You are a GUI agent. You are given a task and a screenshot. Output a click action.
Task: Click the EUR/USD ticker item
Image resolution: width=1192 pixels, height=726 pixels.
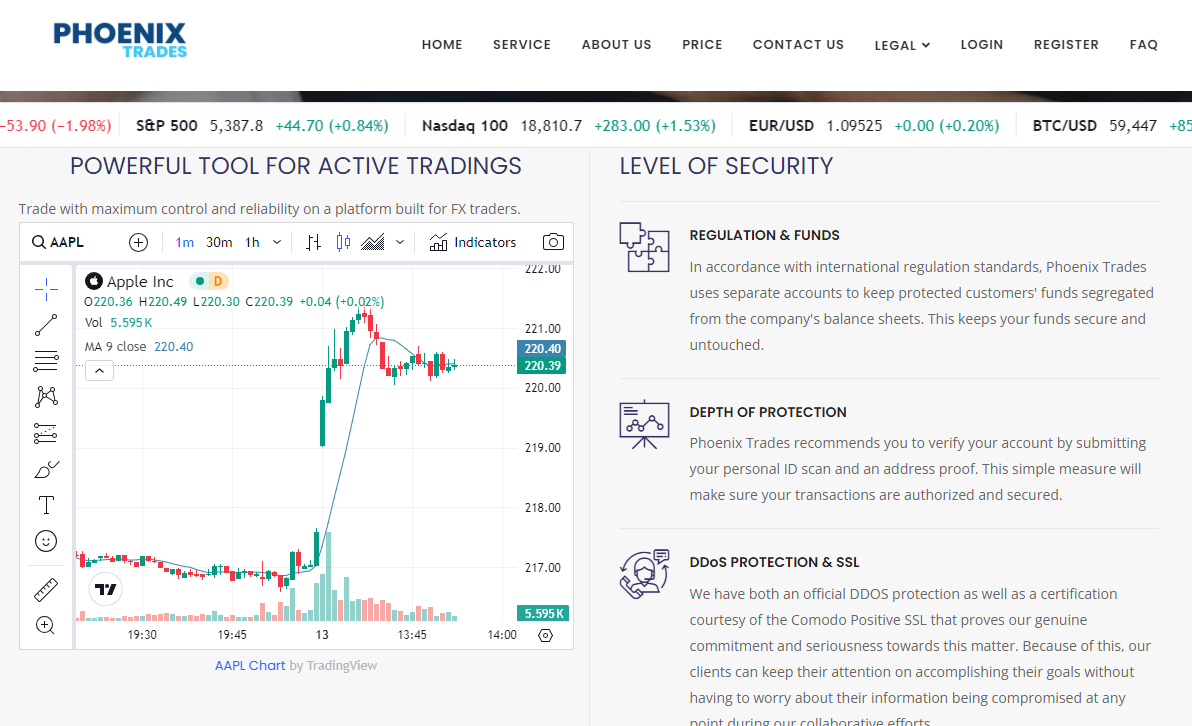(x=874, y=126)
